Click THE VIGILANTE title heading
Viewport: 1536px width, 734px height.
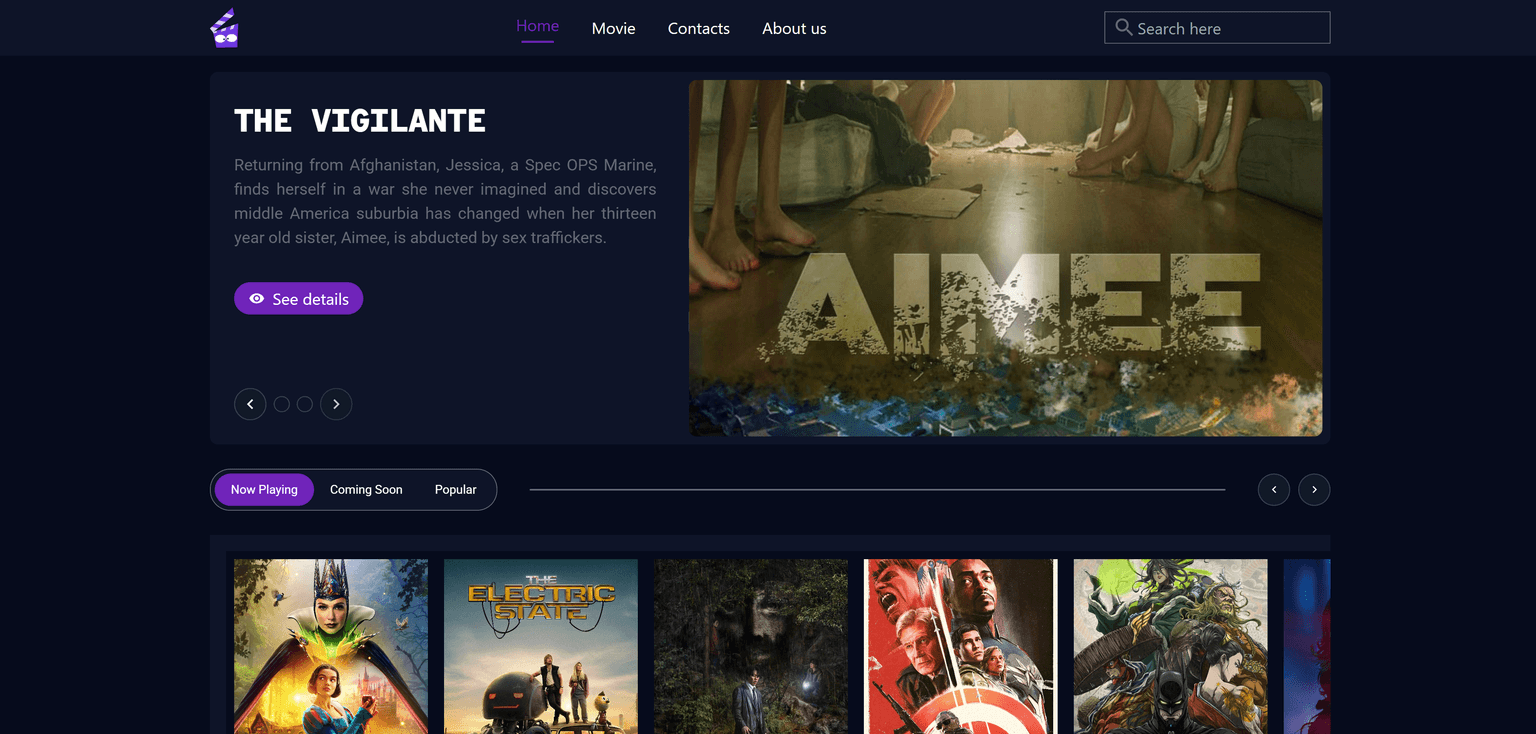click(x=360, y=121)
